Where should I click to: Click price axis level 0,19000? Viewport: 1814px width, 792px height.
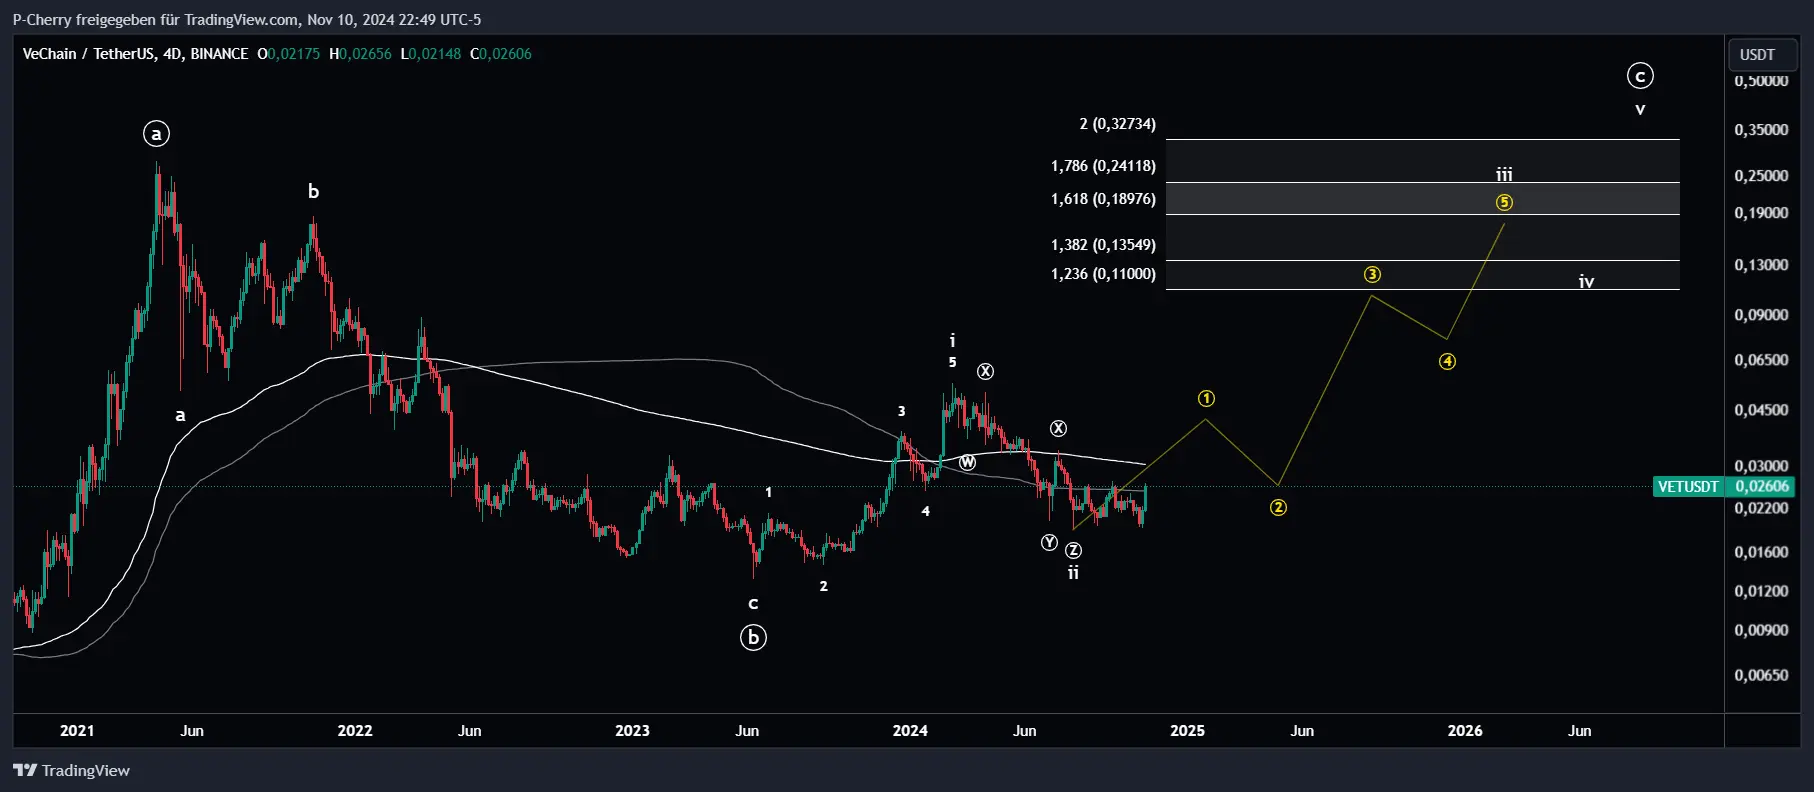tap(1761, 213)
